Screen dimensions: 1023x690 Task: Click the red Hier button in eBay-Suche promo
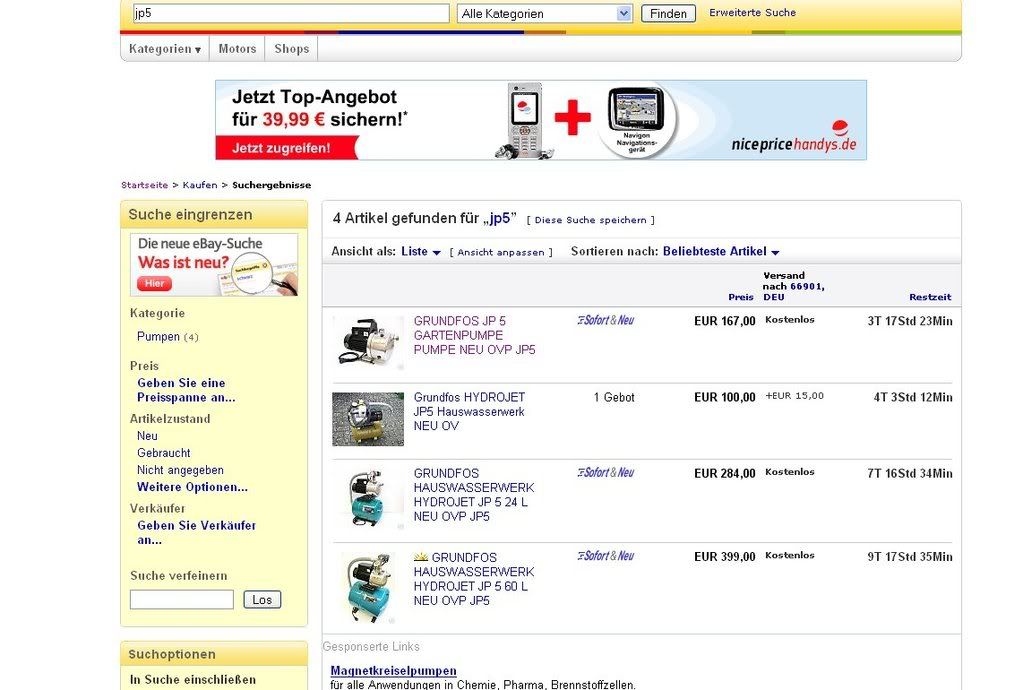154,283
